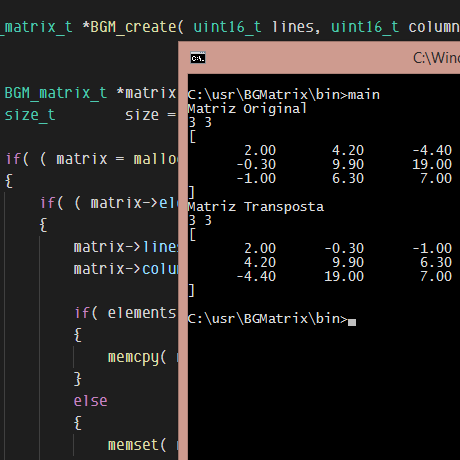Open the command prompt system menu icon
This screenshot has height=460, width=460.
point(198,58)
